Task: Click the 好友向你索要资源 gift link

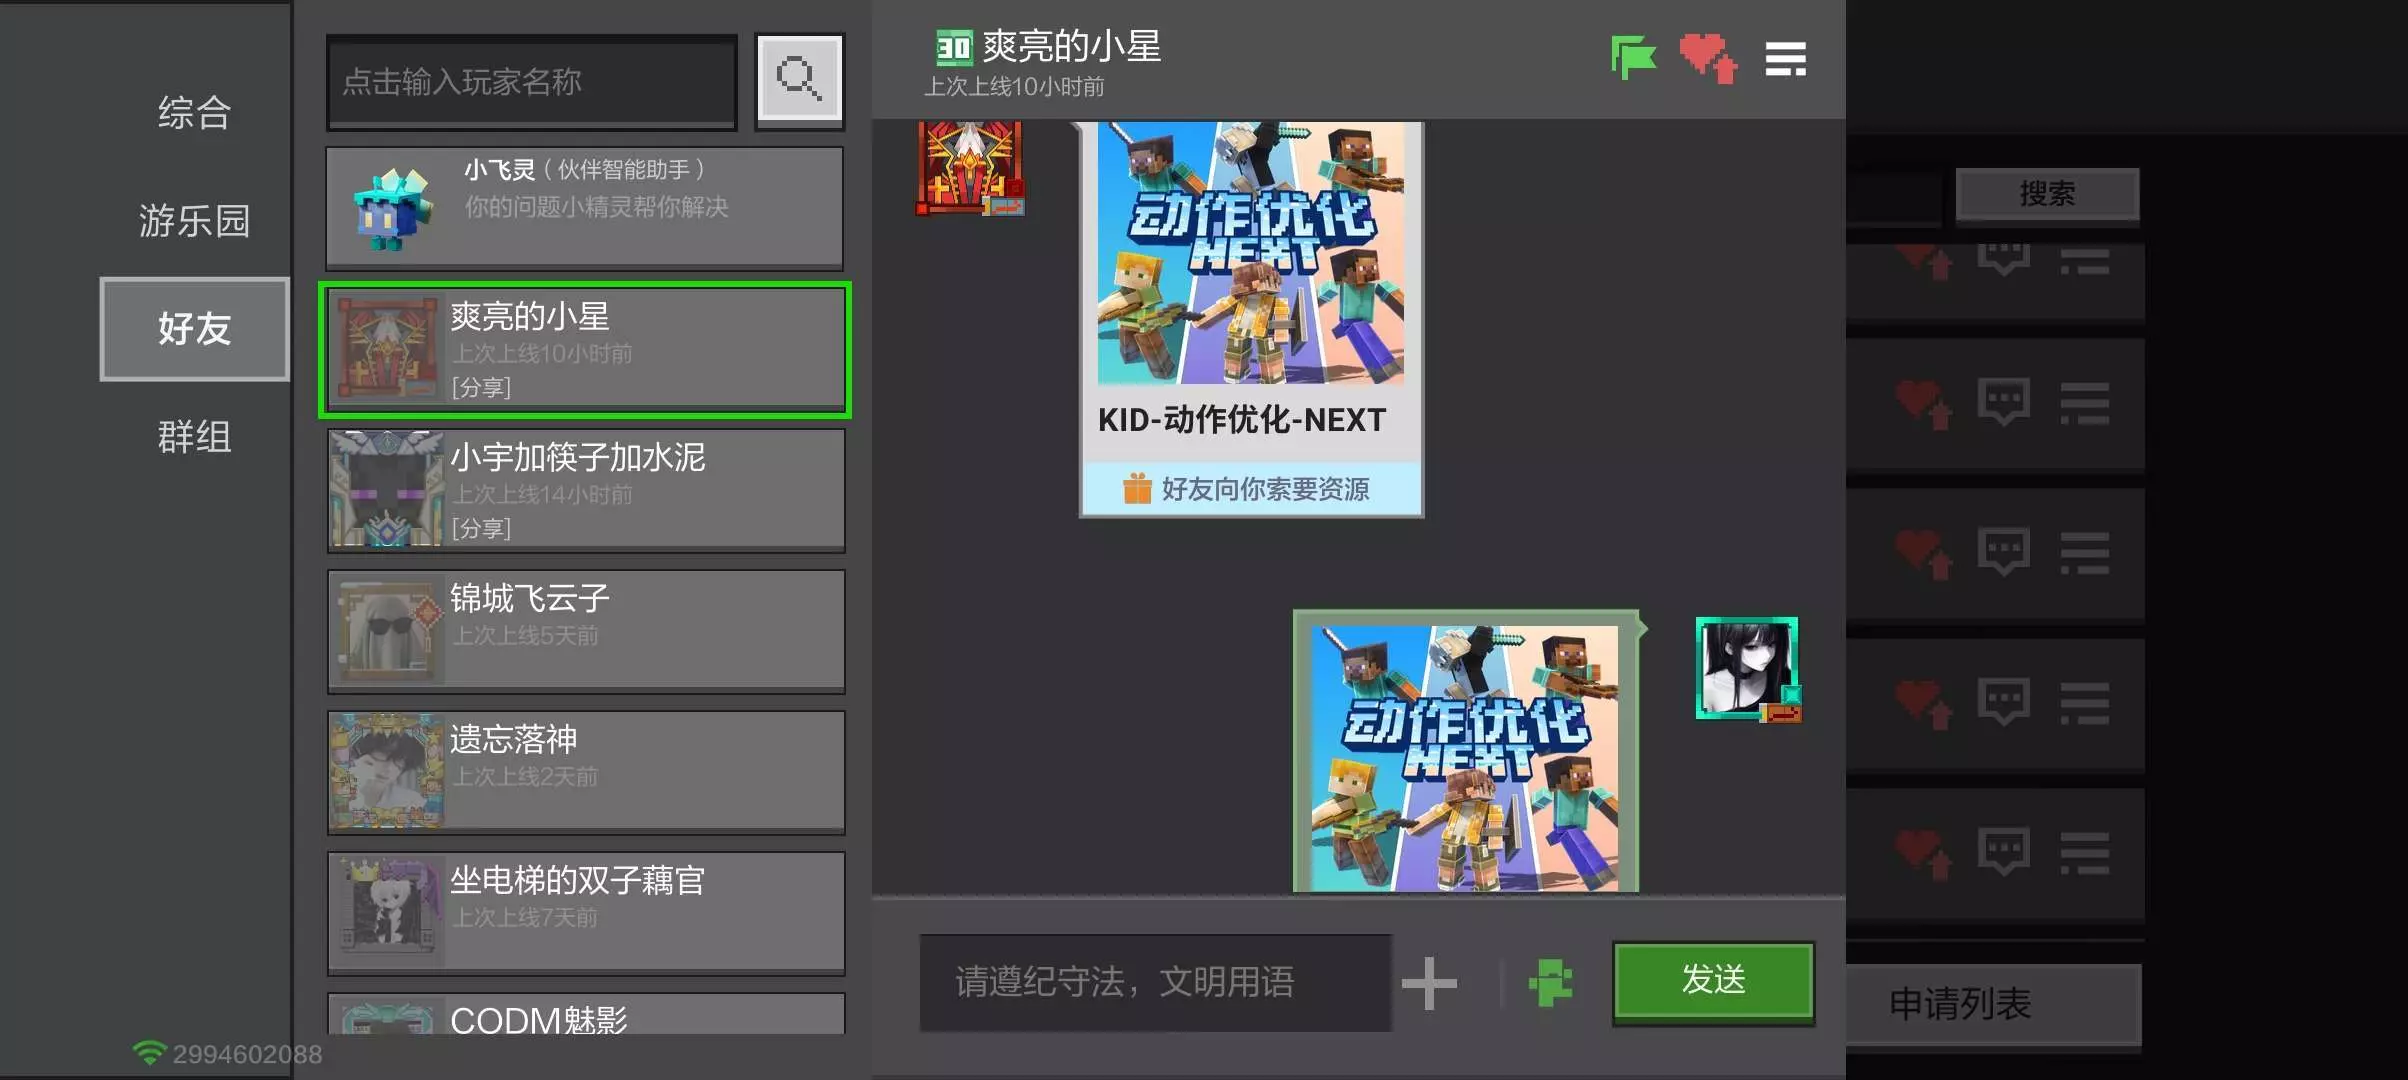Action: [x=1251, y=489]
